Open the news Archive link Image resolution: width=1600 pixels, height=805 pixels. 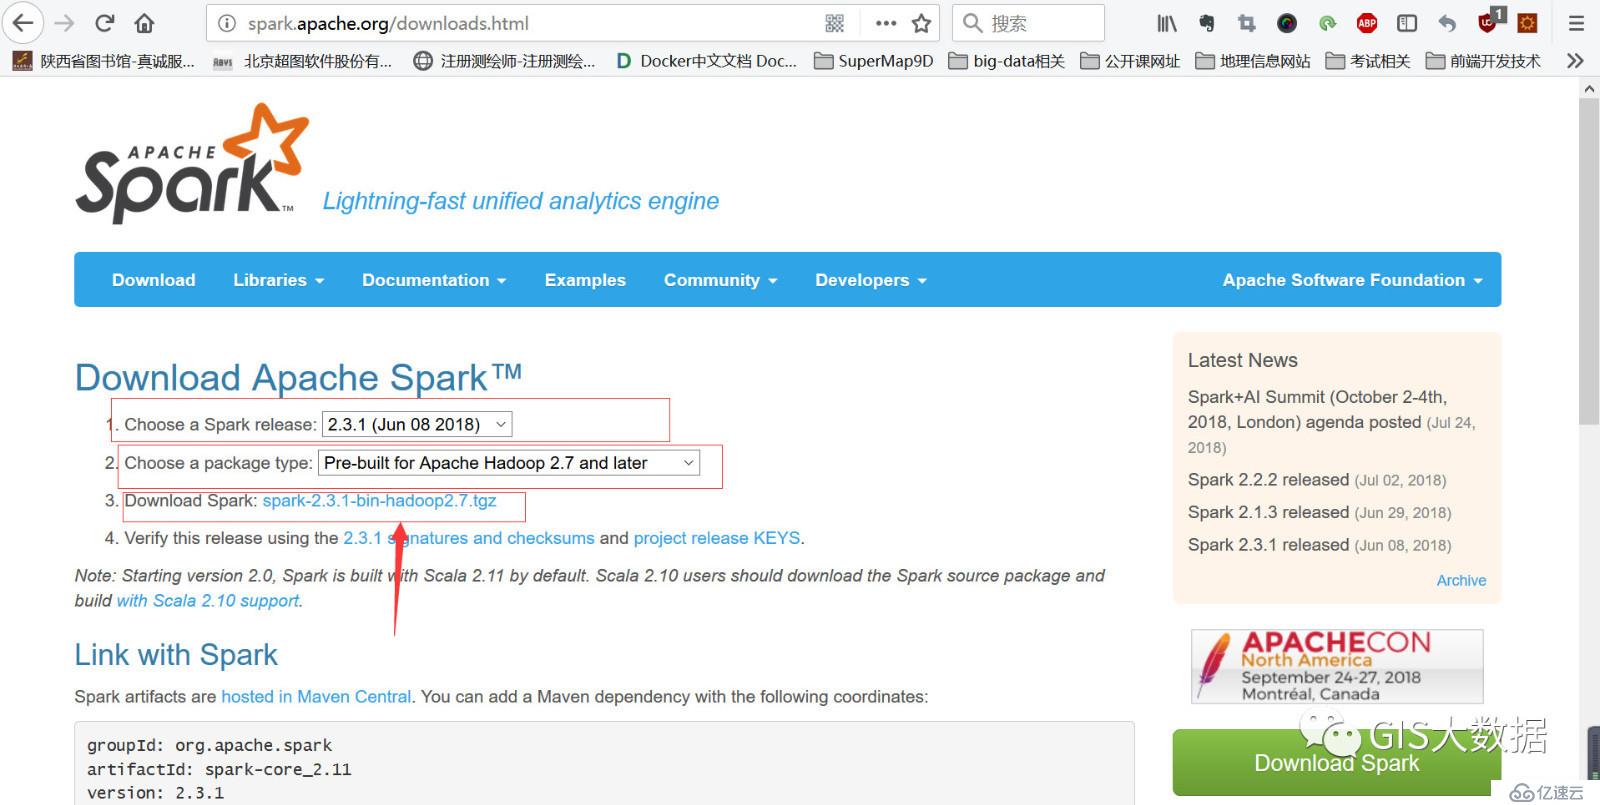point(1461,581)
